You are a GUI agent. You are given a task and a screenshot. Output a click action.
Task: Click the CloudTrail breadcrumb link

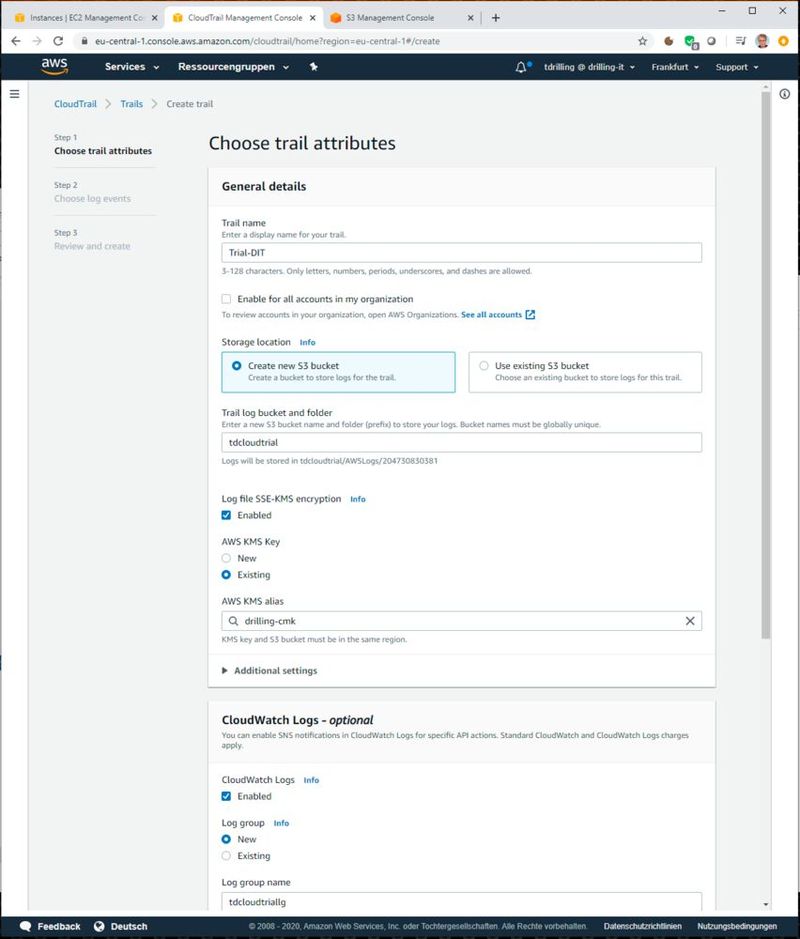(75, 104)
